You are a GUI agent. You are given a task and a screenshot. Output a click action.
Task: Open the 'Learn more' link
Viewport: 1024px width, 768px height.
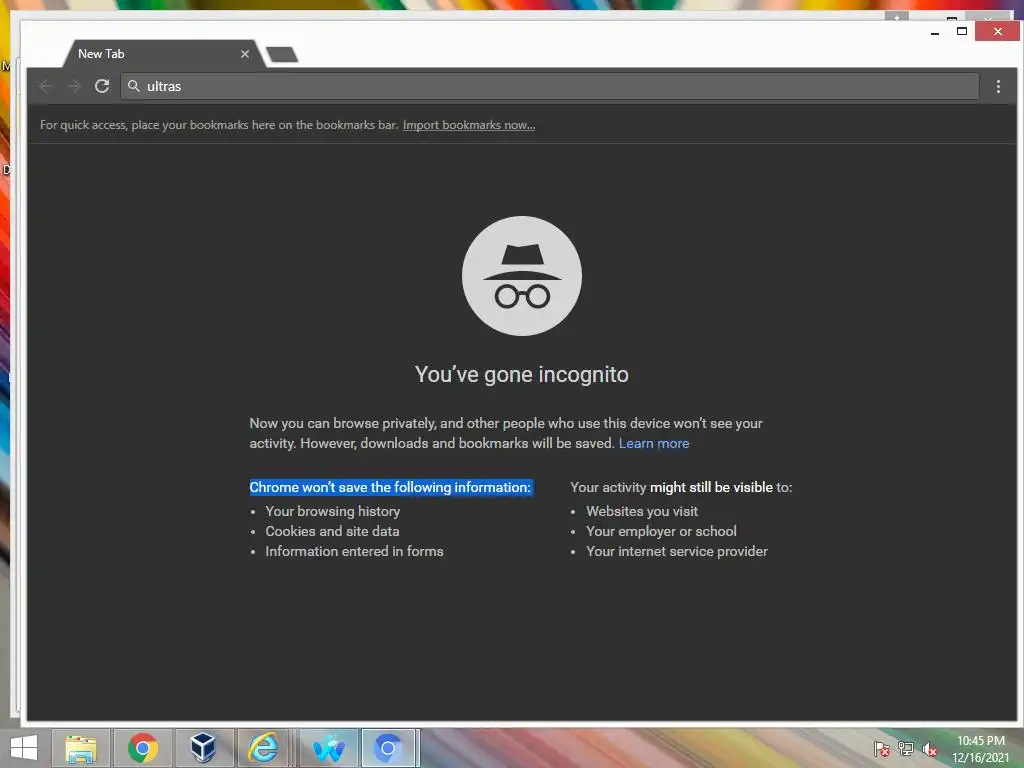(x=654, y=443)
